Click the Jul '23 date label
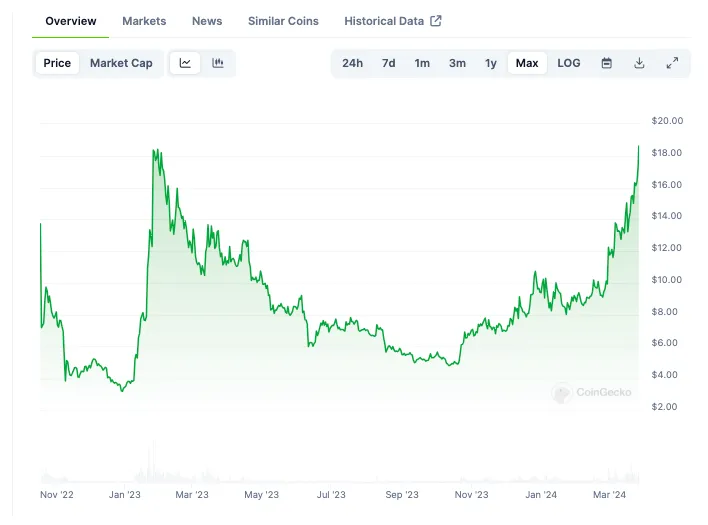Screen dimensions: 708x525 point(331,495)
